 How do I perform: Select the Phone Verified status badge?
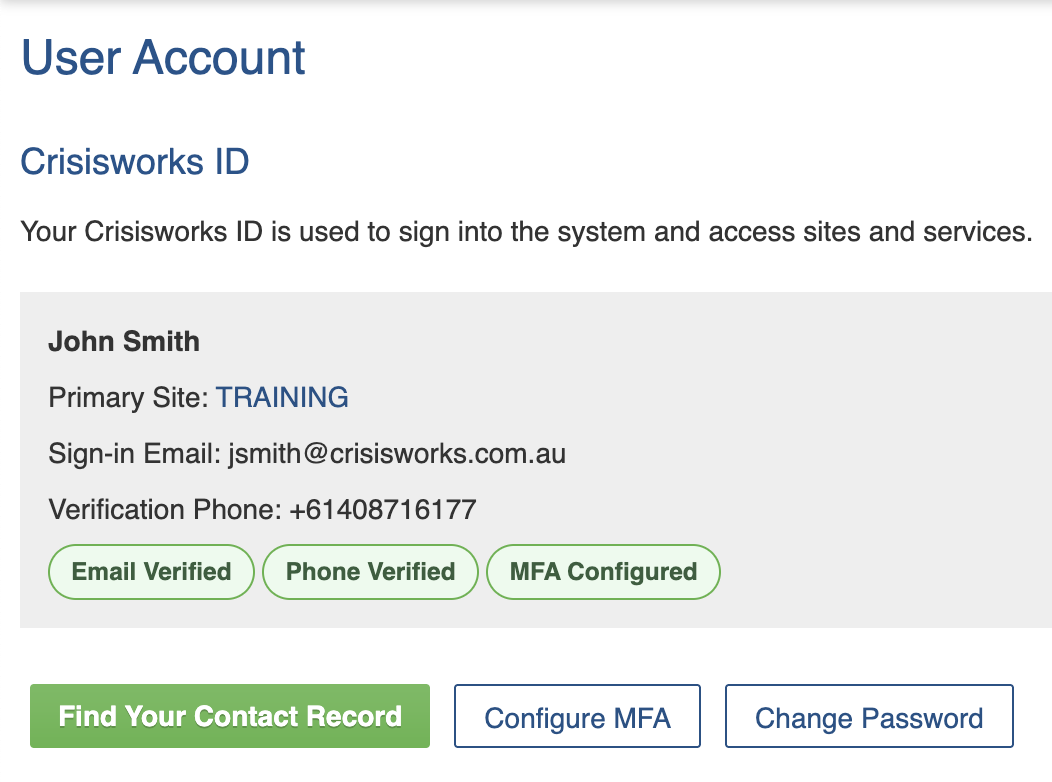coord(370,572)
